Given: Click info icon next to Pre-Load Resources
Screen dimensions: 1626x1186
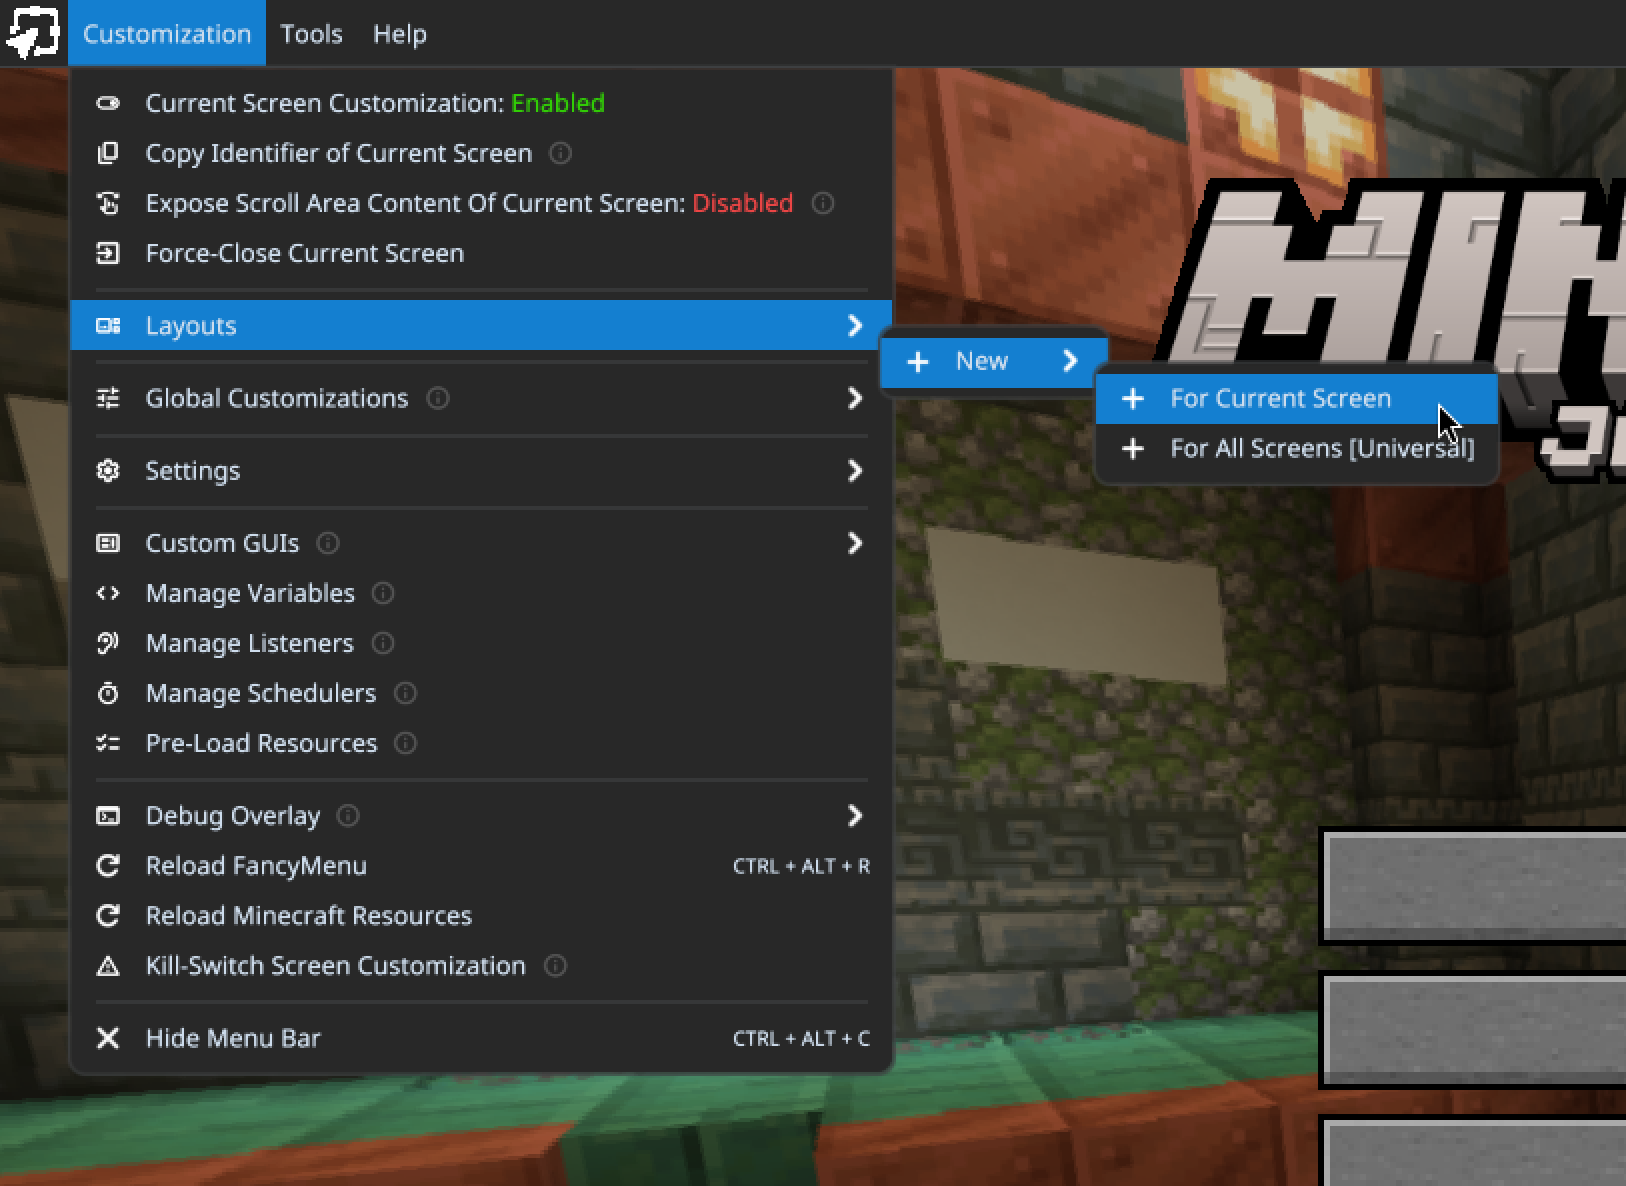Looking at the screenshot, I should click(406, 743).
